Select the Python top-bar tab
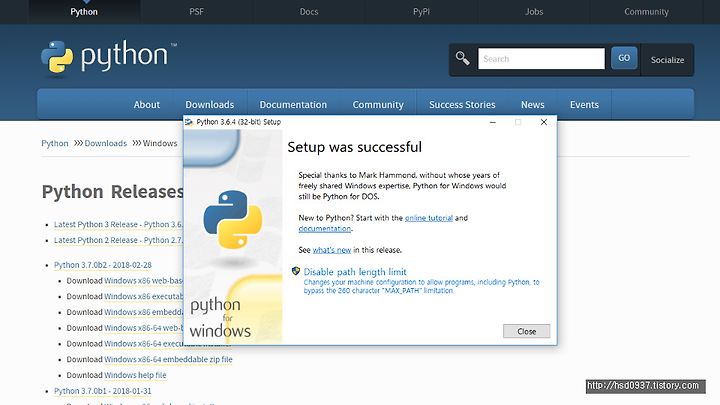Viewport: 720px width, 405px height. 84,11
